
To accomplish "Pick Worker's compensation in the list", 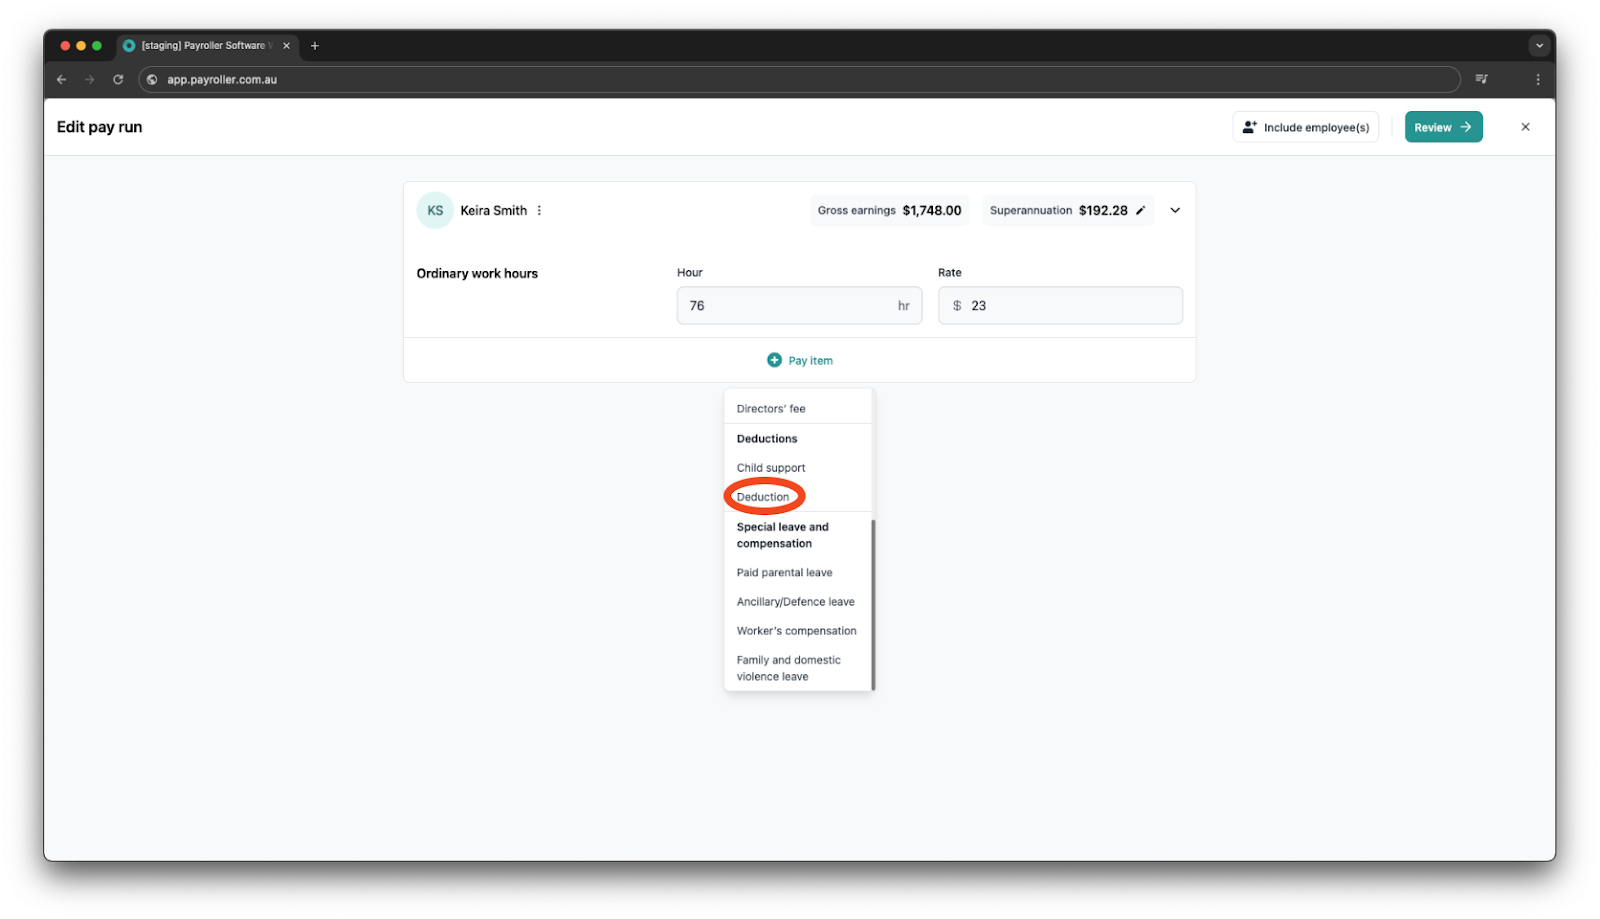I will [796, 631].
